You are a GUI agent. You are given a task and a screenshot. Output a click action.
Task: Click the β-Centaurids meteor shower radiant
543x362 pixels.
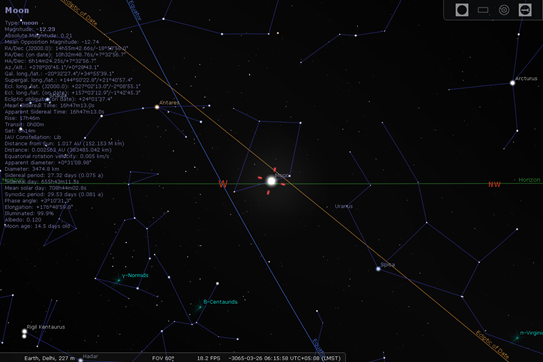[200, 307]
